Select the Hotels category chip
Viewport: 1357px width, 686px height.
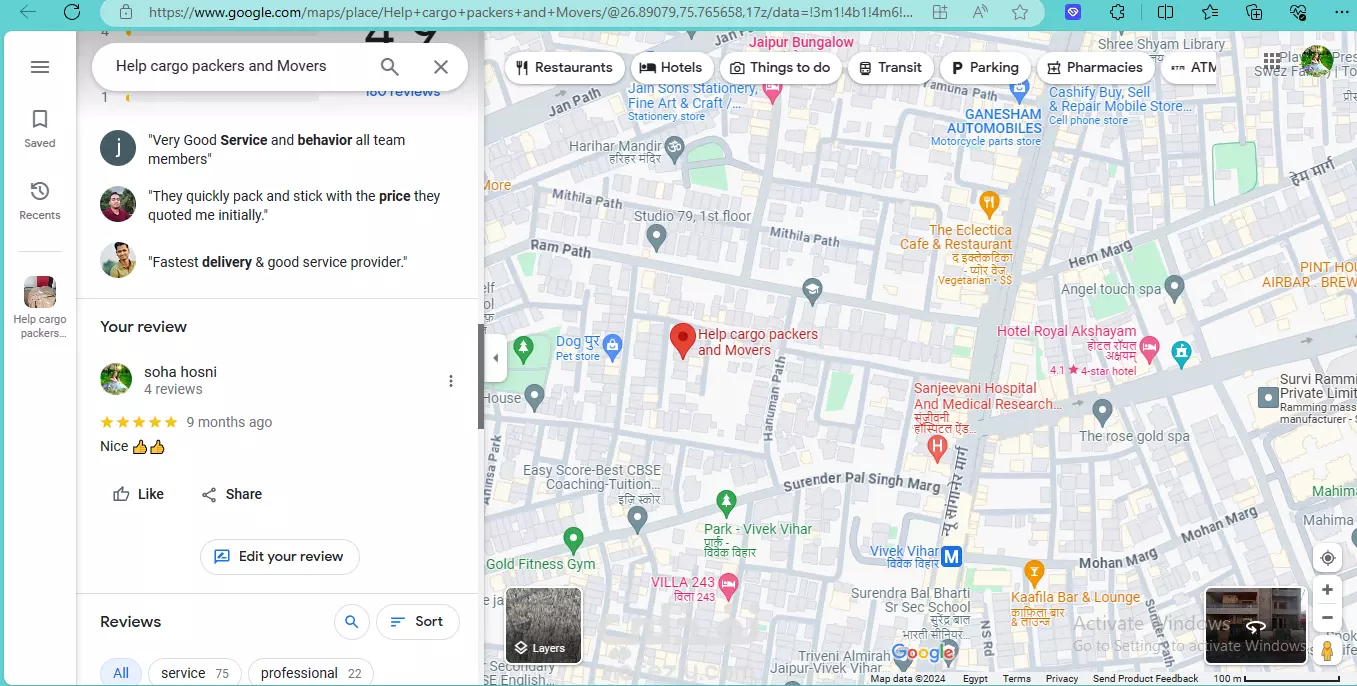[671, 68]
